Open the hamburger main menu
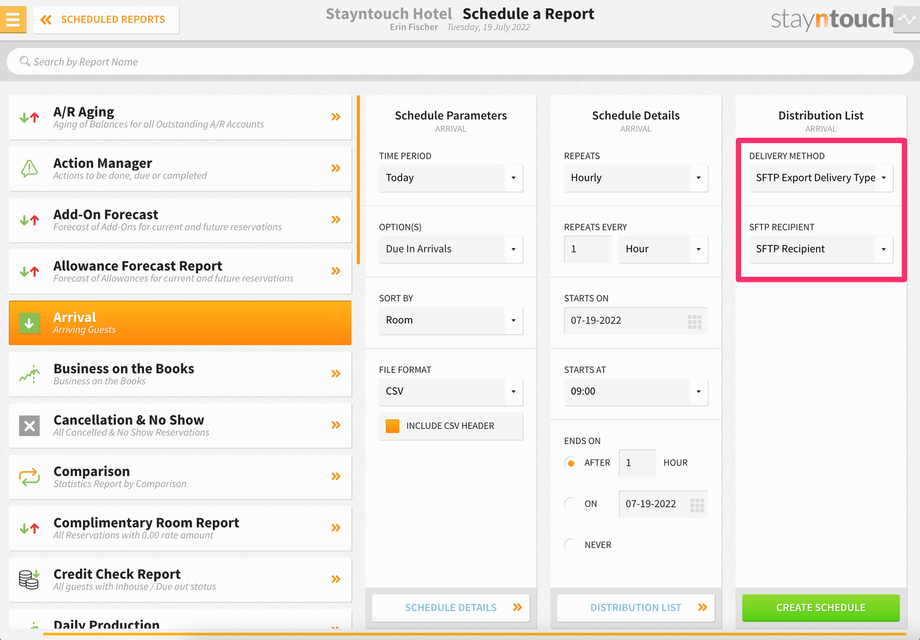The image size is (920, 640). 13,19
